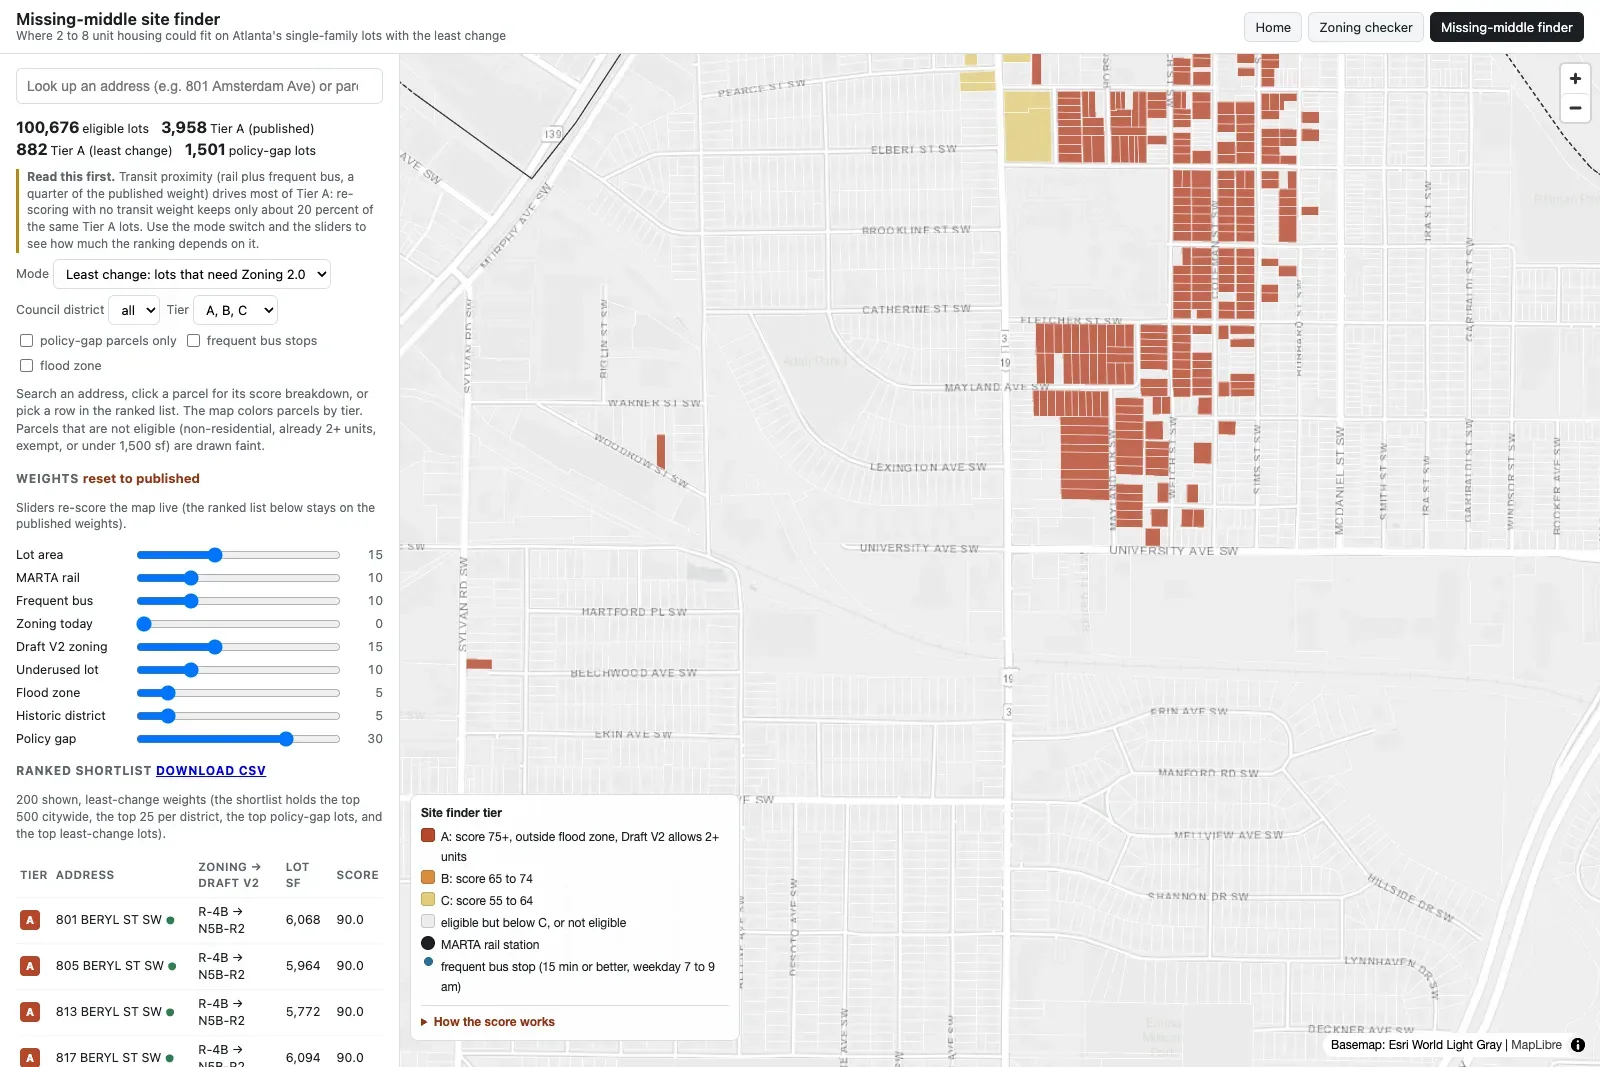
Task: Focus the address lookup search field
Action: (199, 86)
